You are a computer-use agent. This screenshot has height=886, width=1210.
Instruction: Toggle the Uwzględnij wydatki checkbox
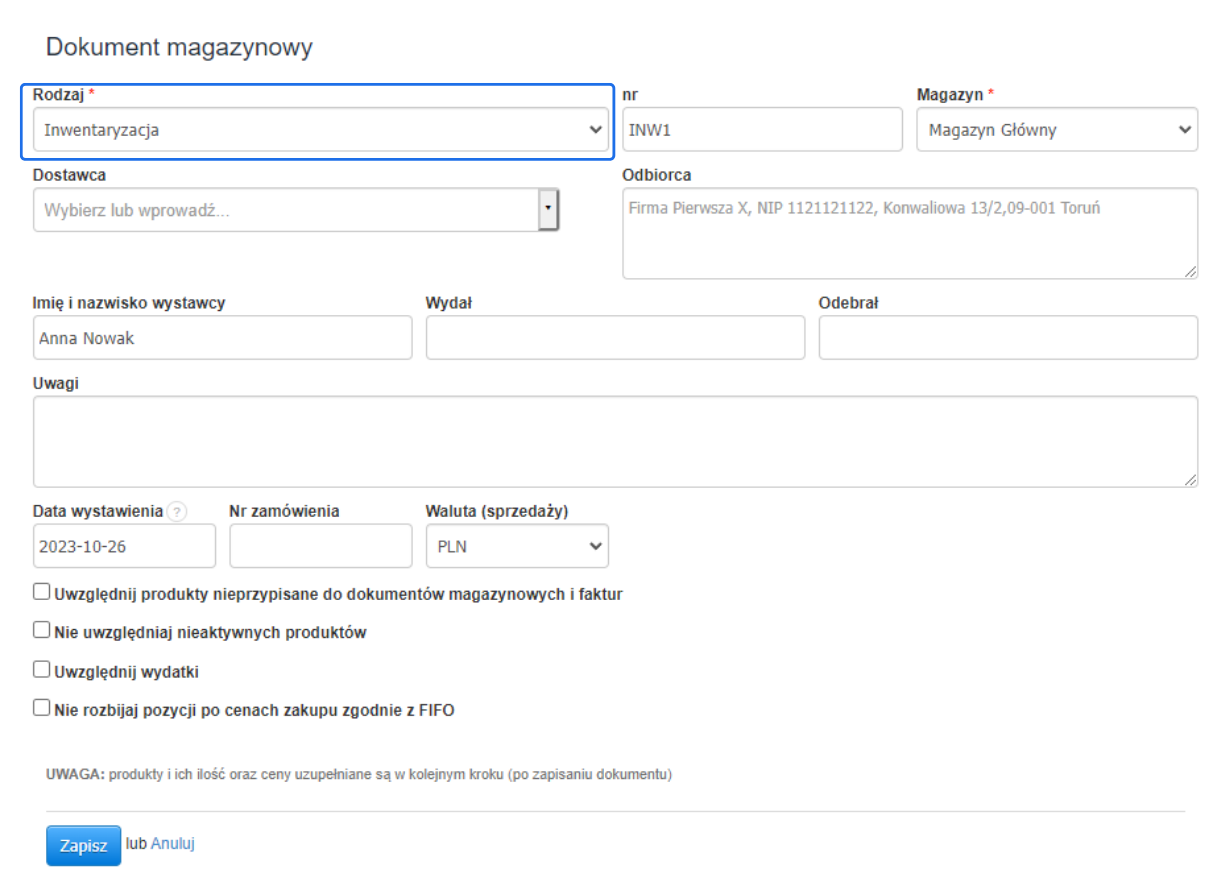[x=41, y=670]
